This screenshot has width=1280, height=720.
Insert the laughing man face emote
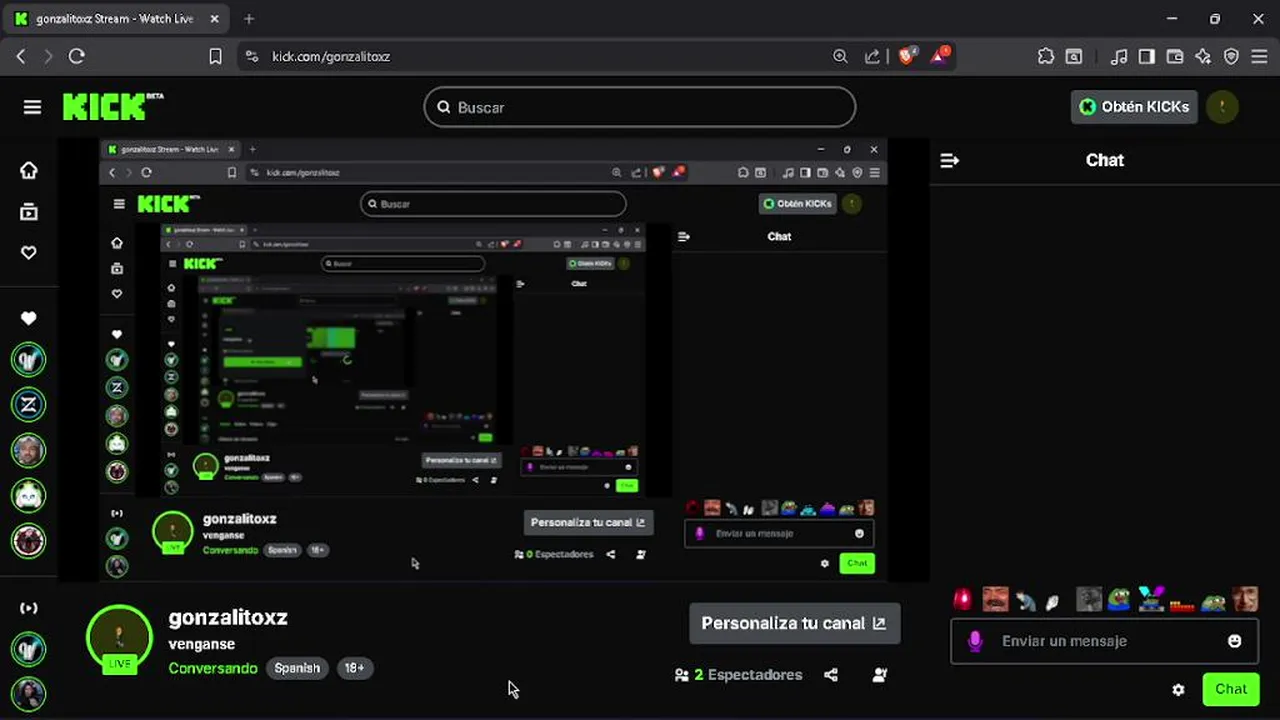(x=995, y=599)
